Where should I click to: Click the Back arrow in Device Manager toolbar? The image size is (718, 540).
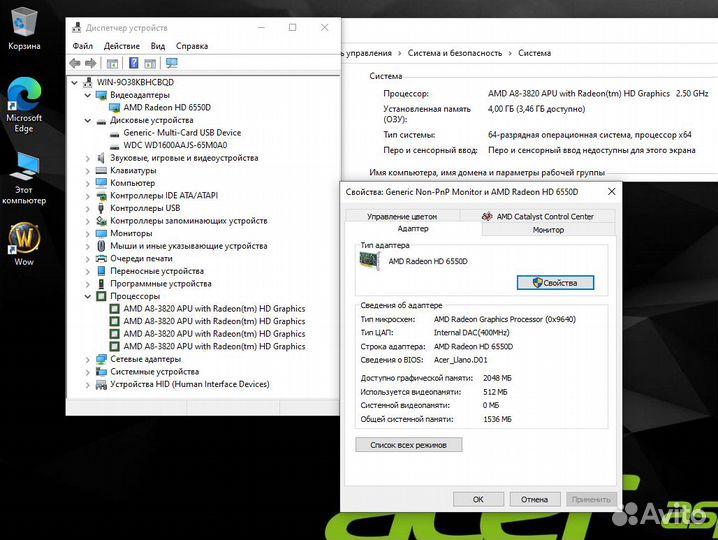pyautogui.click(x=75, y=63)
